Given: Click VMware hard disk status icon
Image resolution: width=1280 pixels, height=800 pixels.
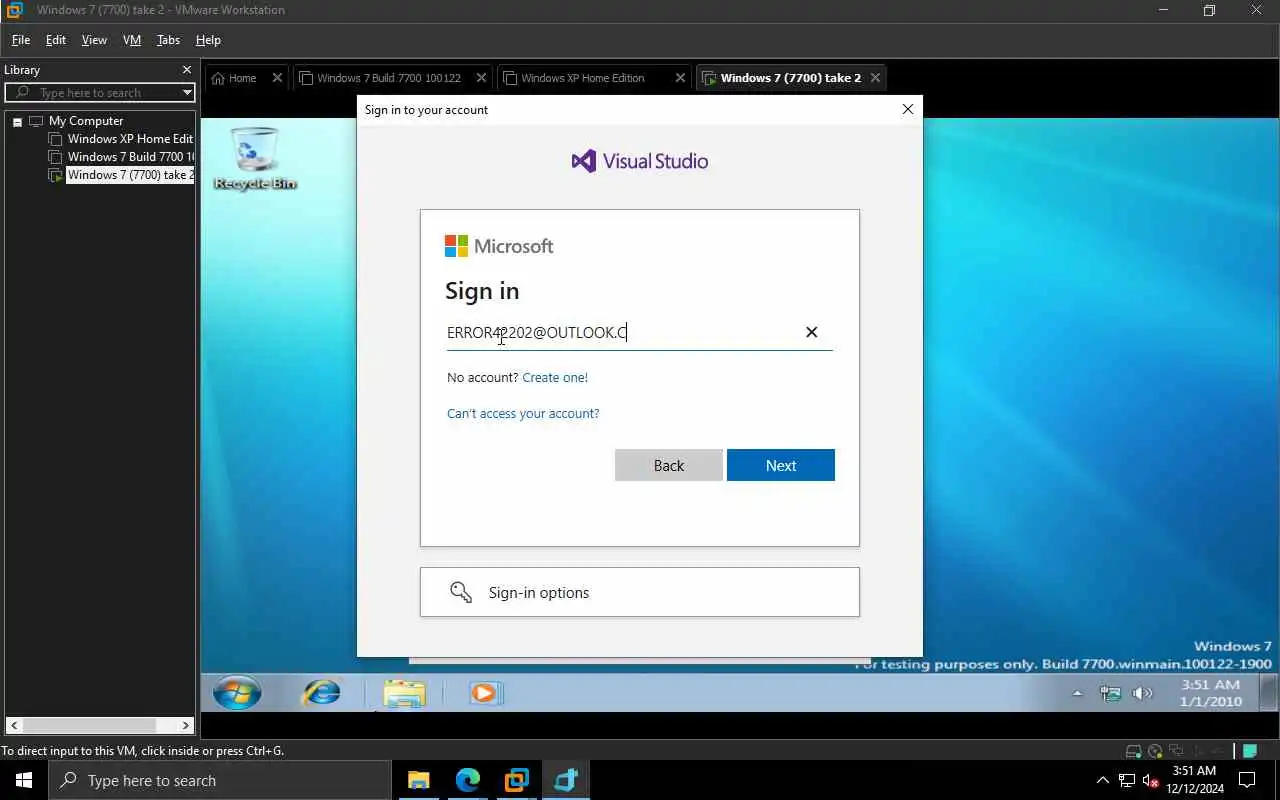Looking at the screenshot, I should point(1133,751).
